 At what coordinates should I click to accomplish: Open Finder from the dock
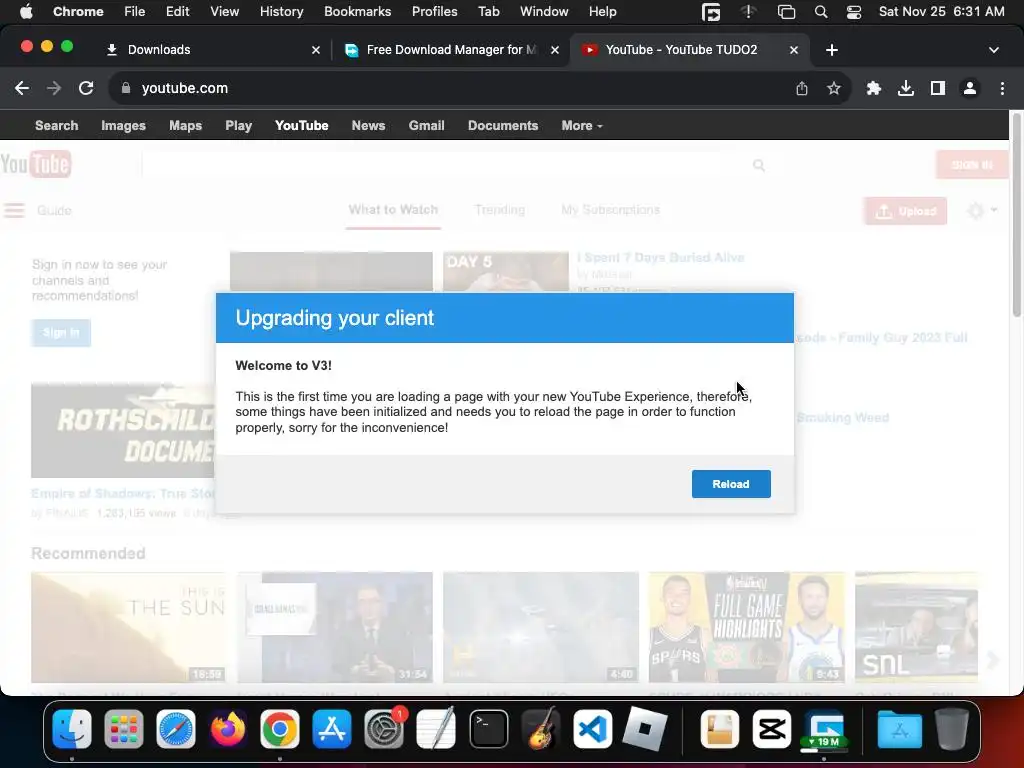[72, 729]
